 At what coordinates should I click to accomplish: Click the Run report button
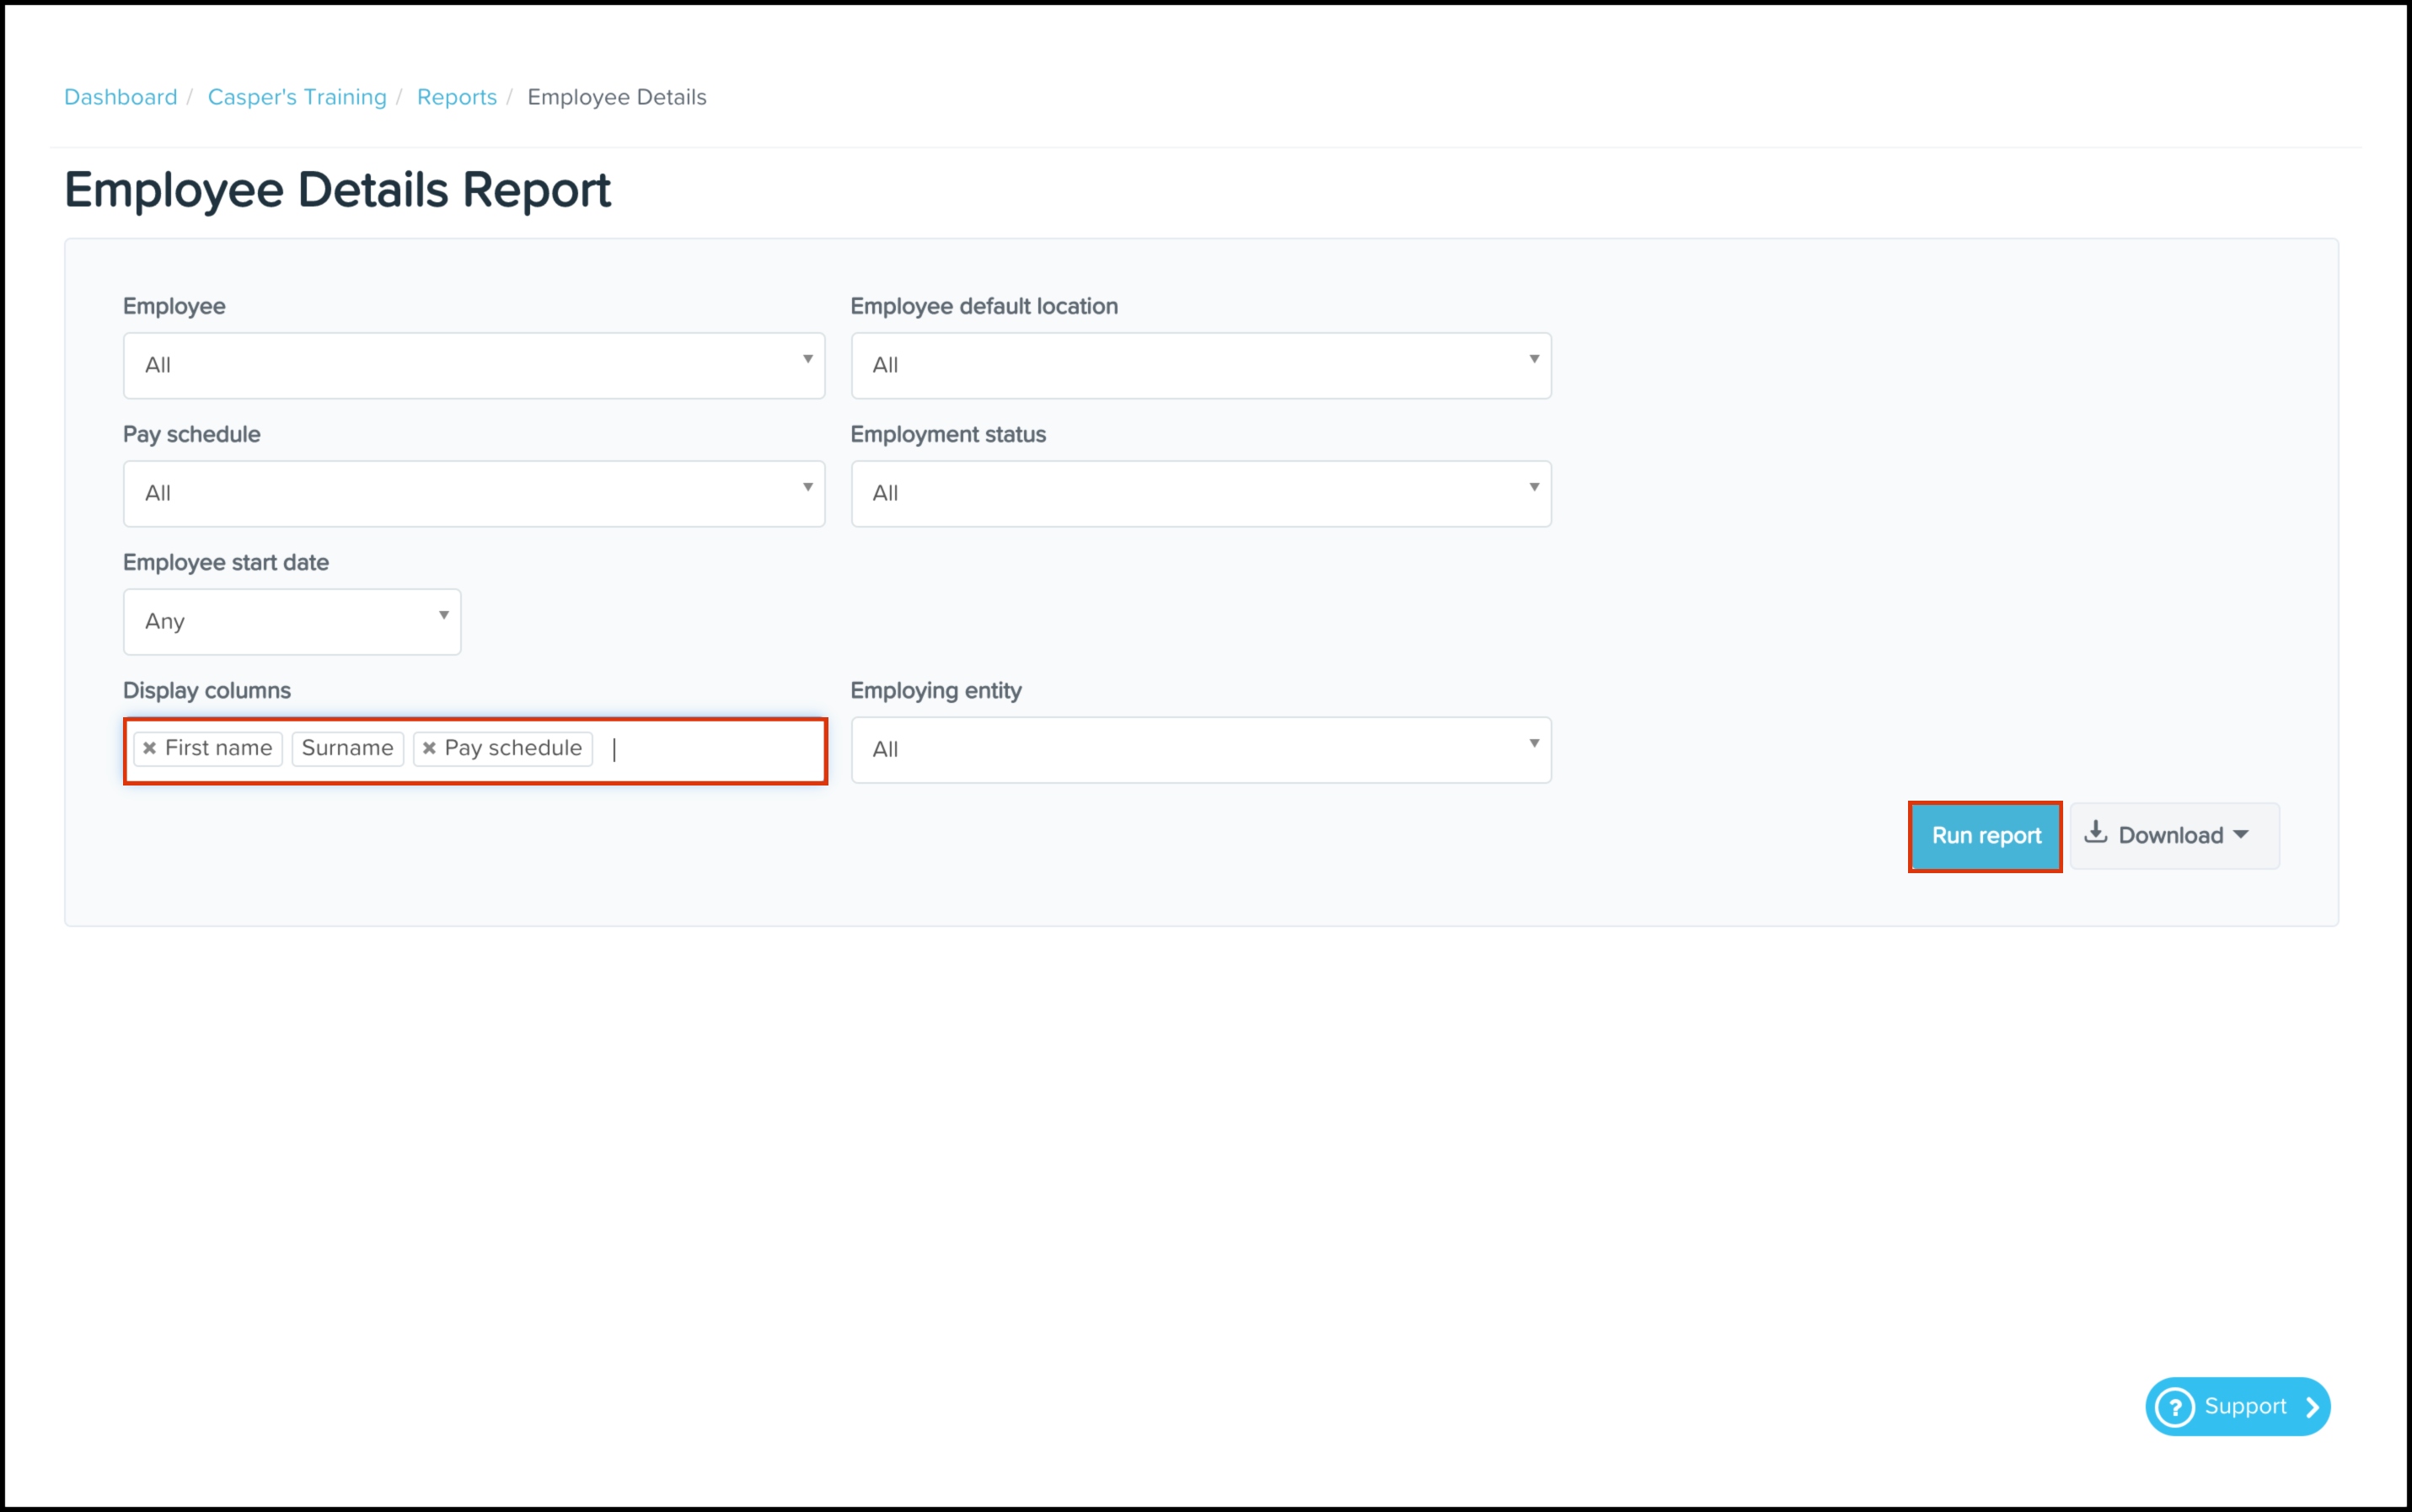coord(1986,834)
